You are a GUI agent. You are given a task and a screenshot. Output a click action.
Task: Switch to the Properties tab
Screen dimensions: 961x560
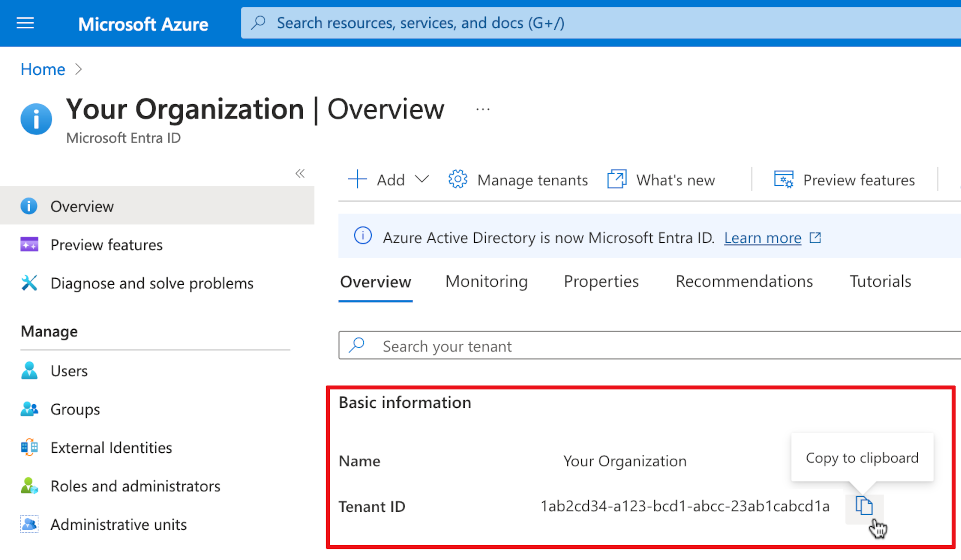pos(601,282)
